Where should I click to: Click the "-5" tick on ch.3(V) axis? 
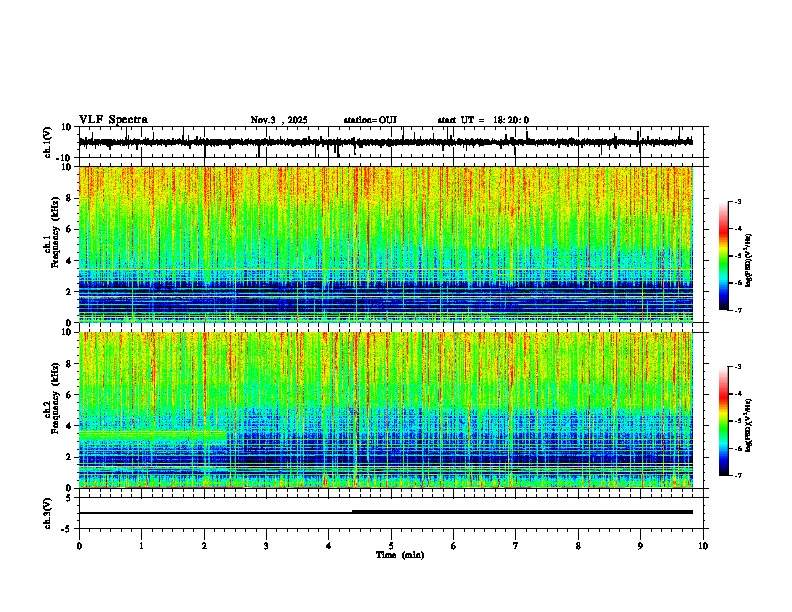(68, 529)
